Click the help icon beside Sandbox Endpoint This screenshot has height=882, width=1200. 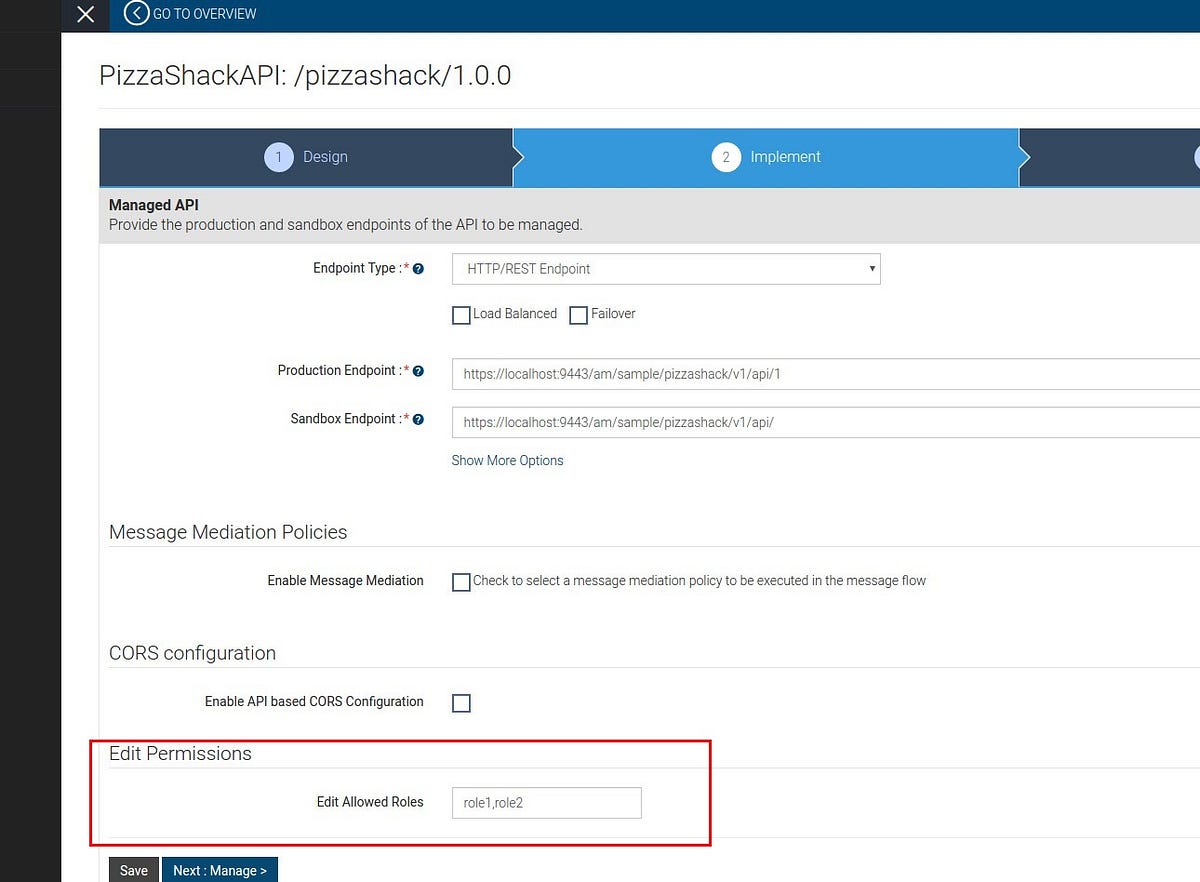click(418, 418)
